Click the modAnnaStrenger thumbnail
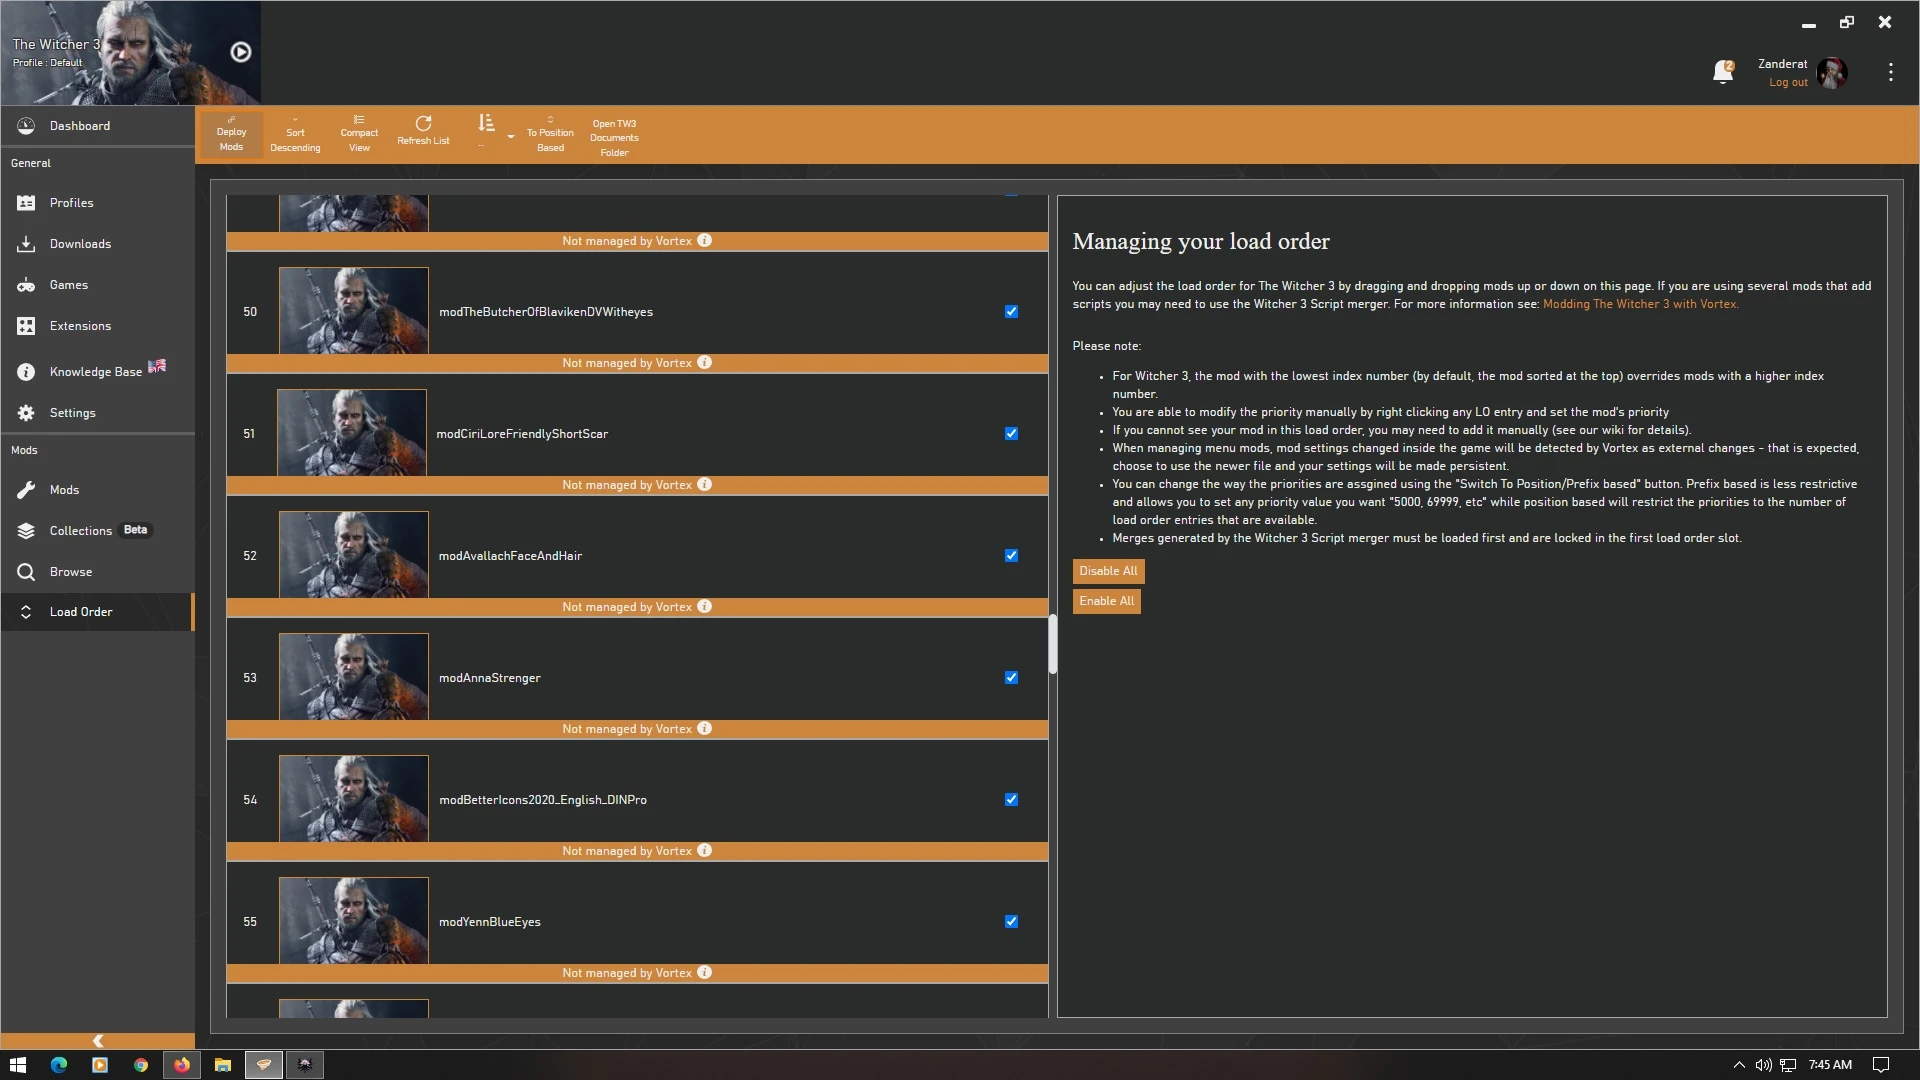The width and height of the screenshot is (1920, 1080). pyautogui.click(x=353, y=677)
